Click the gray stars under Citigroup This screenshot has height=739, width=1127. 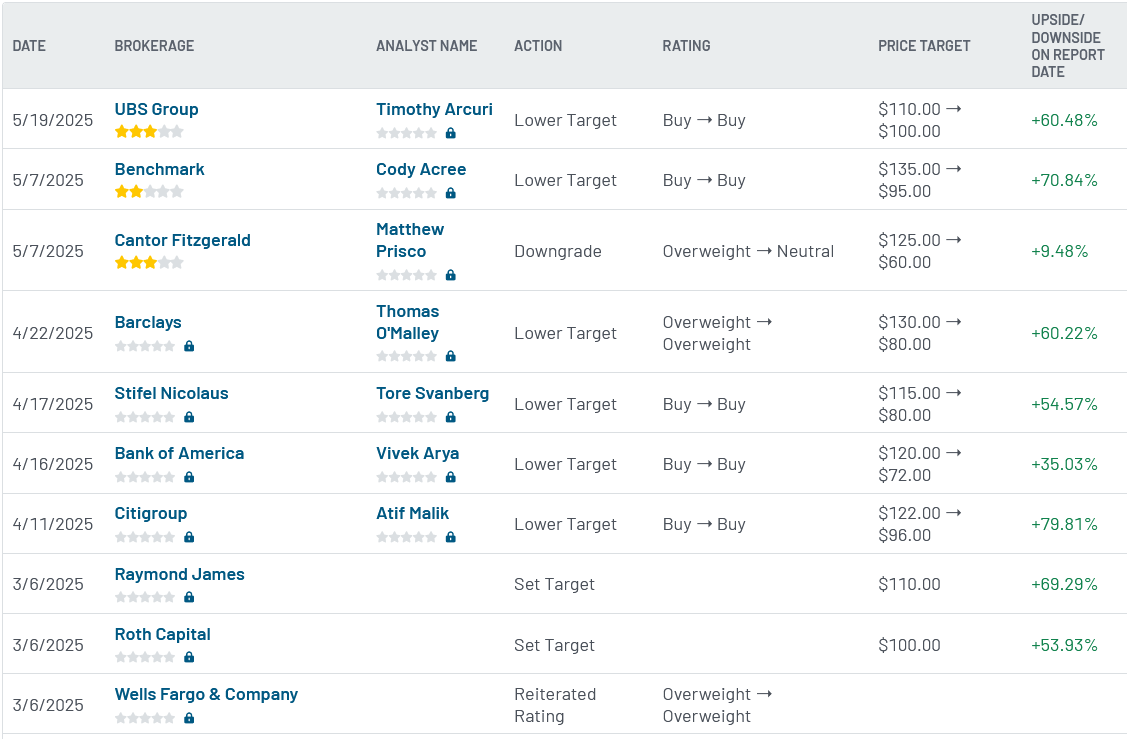tap(145, 537)
